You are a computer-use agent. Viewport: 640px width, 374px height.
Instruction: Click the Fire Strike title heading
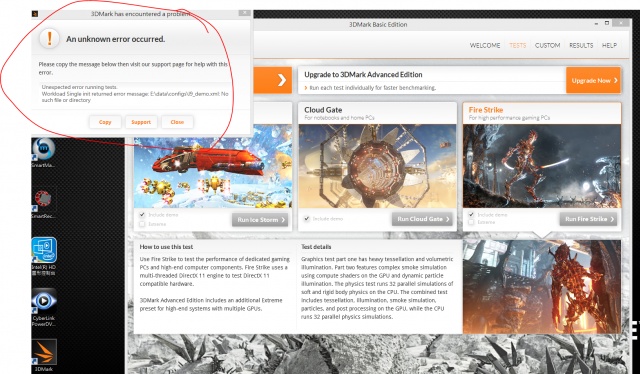(486, 110)
